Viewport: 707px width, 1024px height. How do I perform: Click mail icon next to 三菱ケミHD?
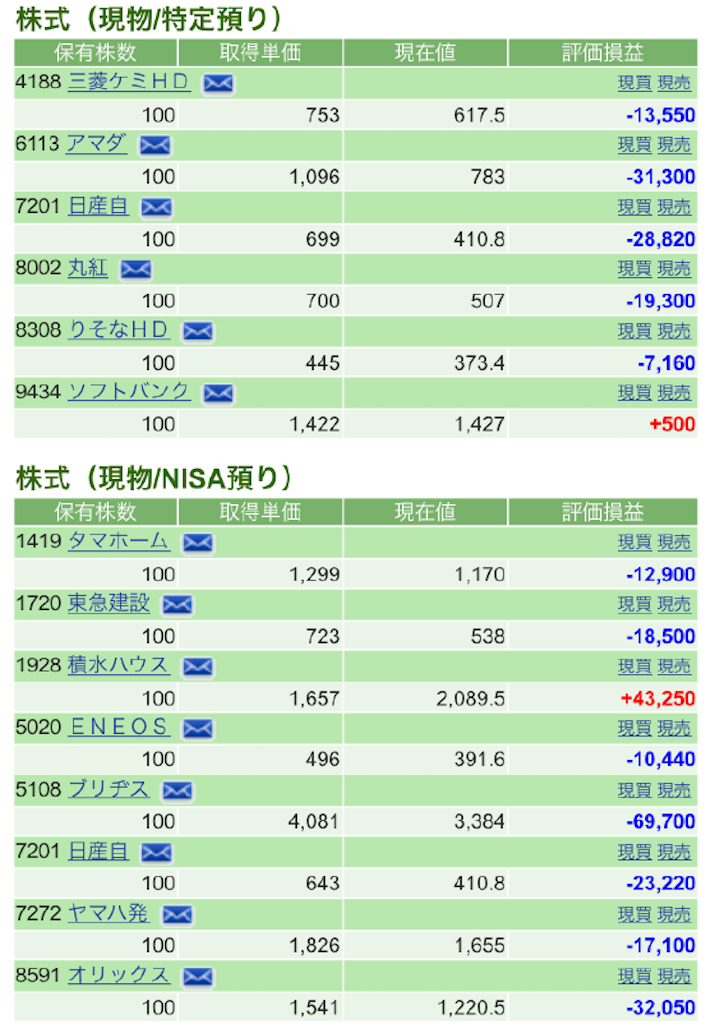(x=218, y=84)
